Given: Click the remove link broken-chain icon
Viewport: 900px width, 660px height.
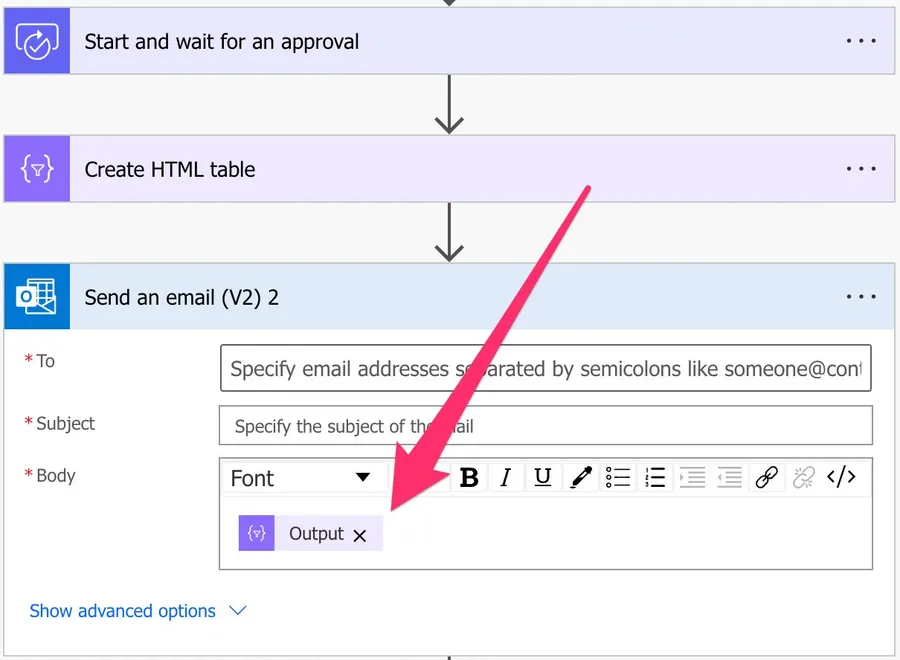Looking at the screenshot, I should coord(803,478).
